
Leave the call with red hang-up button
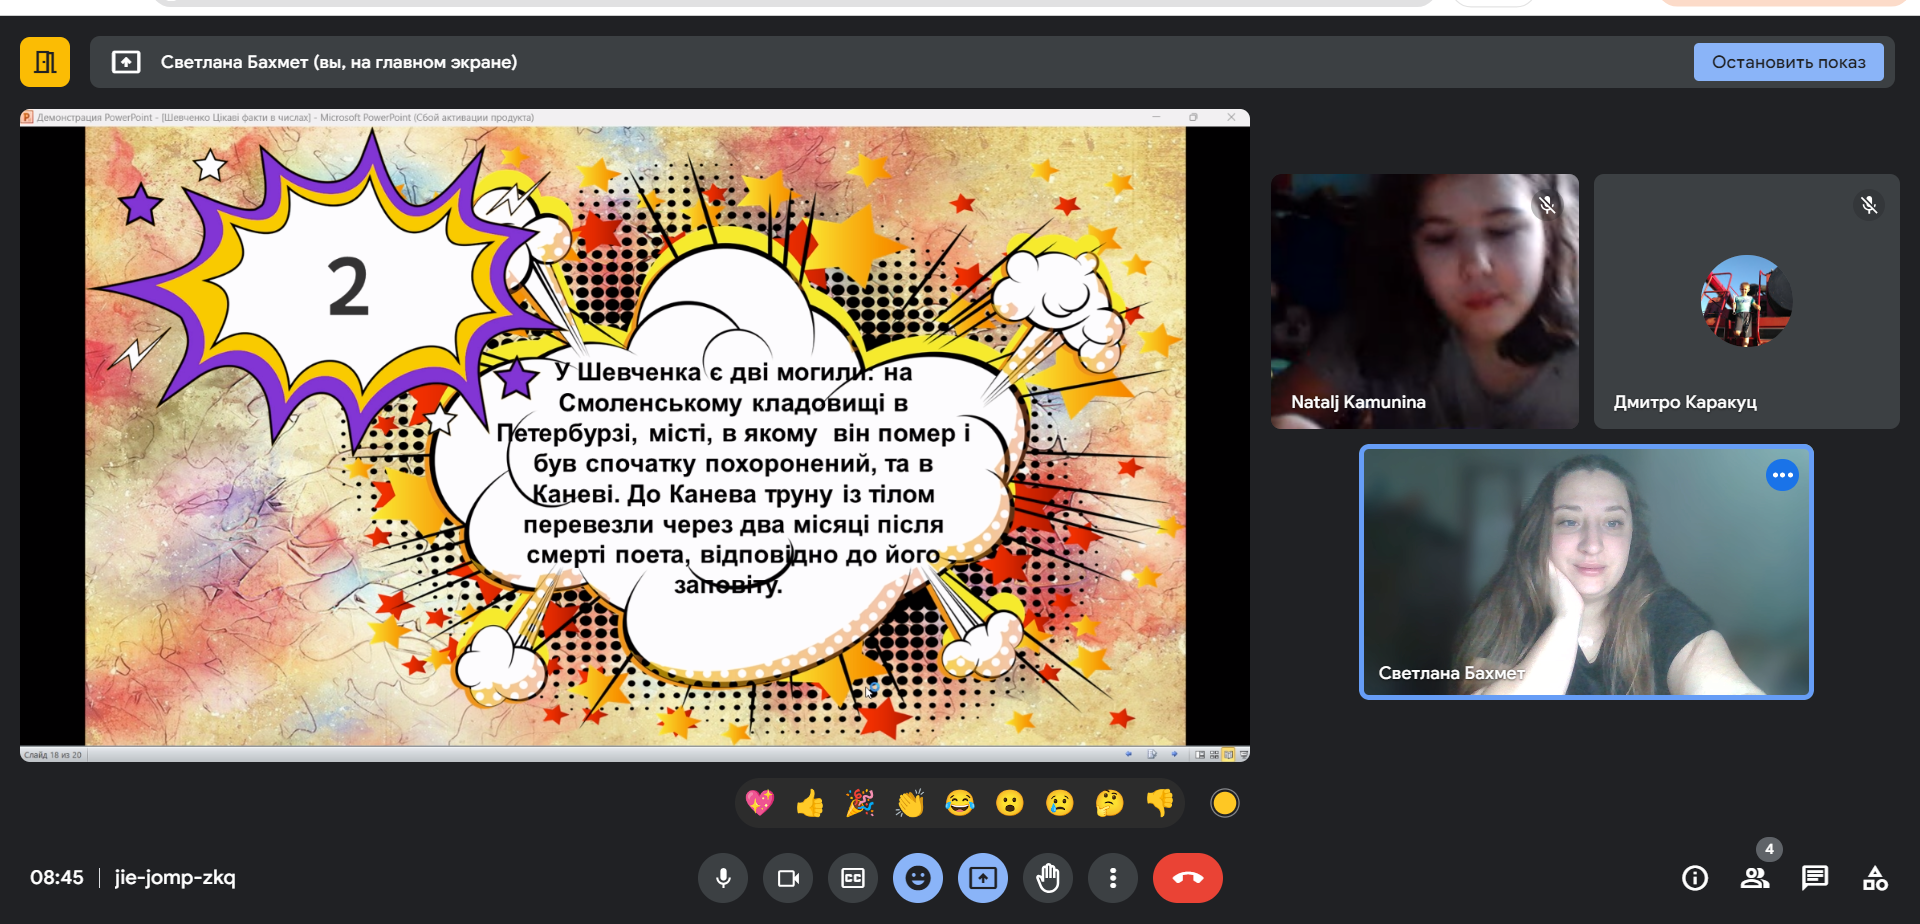[1187, 878]
